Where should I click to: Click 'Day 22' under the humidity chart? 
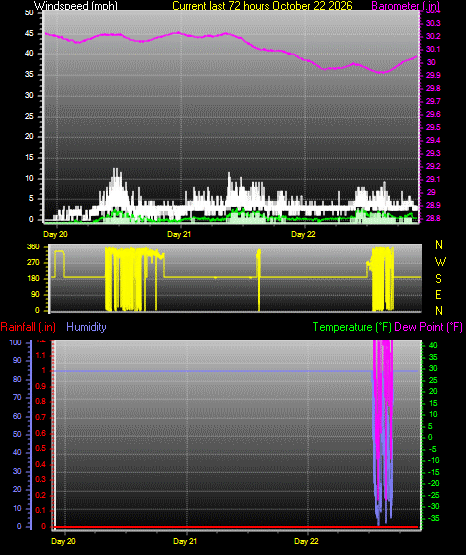click(x=306, y=541)
